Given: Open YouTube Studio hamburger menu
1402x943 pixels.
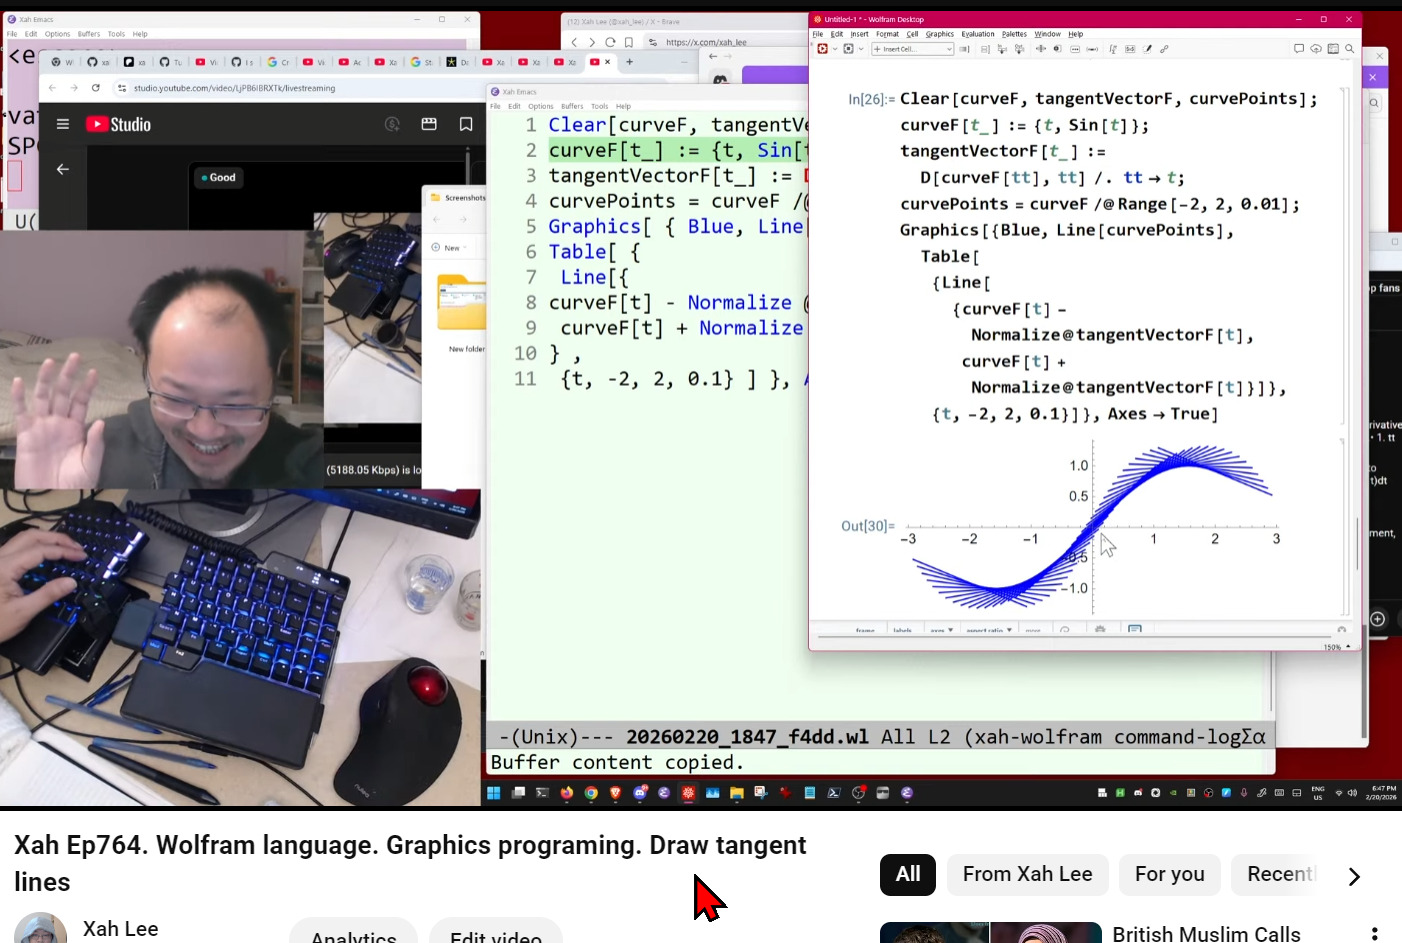Looking at the screenshot, I should (63, 125).
